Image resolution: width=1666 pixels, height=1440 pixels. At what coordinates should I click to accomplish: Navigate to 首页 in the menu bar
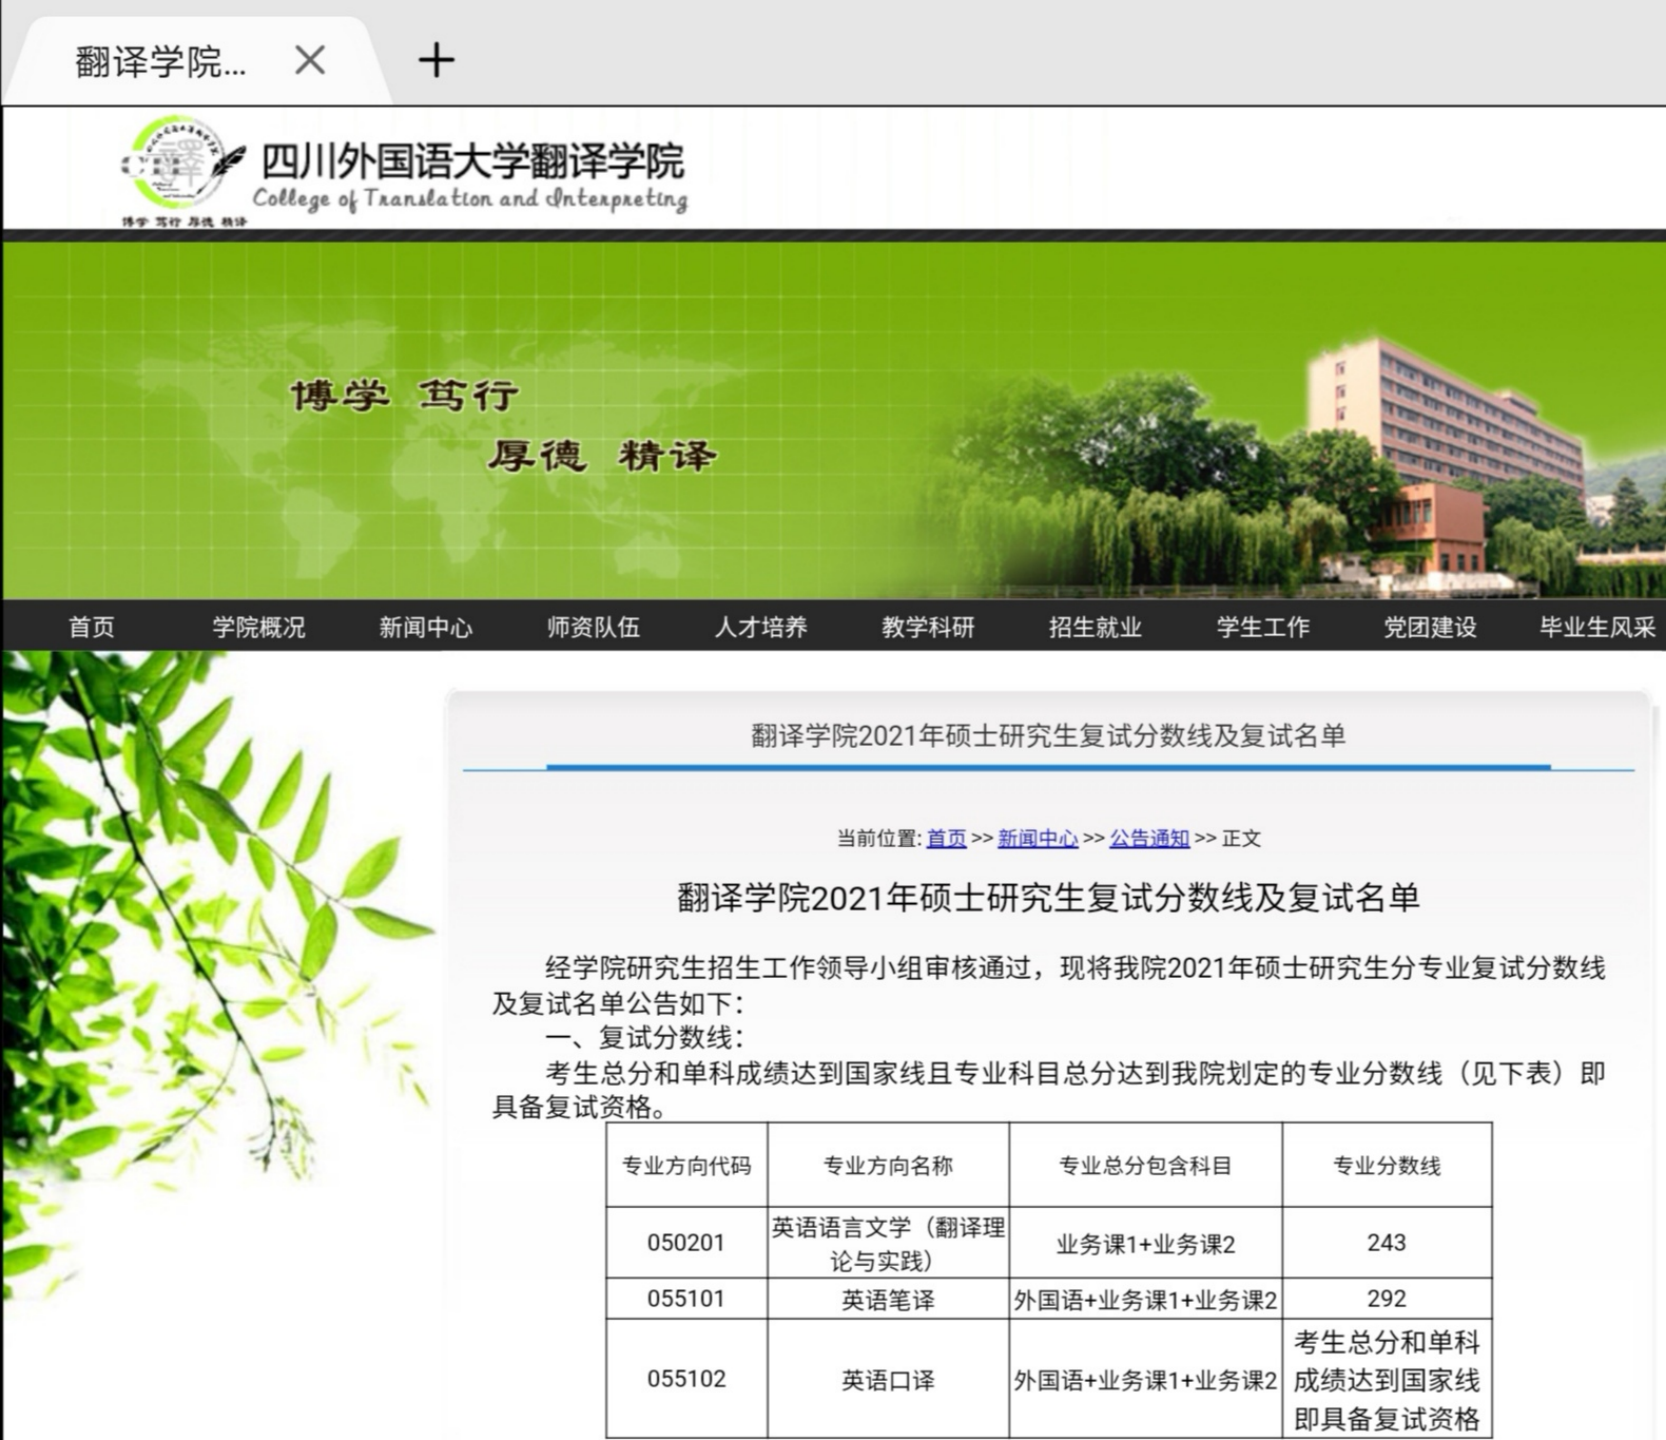[90, 627]
